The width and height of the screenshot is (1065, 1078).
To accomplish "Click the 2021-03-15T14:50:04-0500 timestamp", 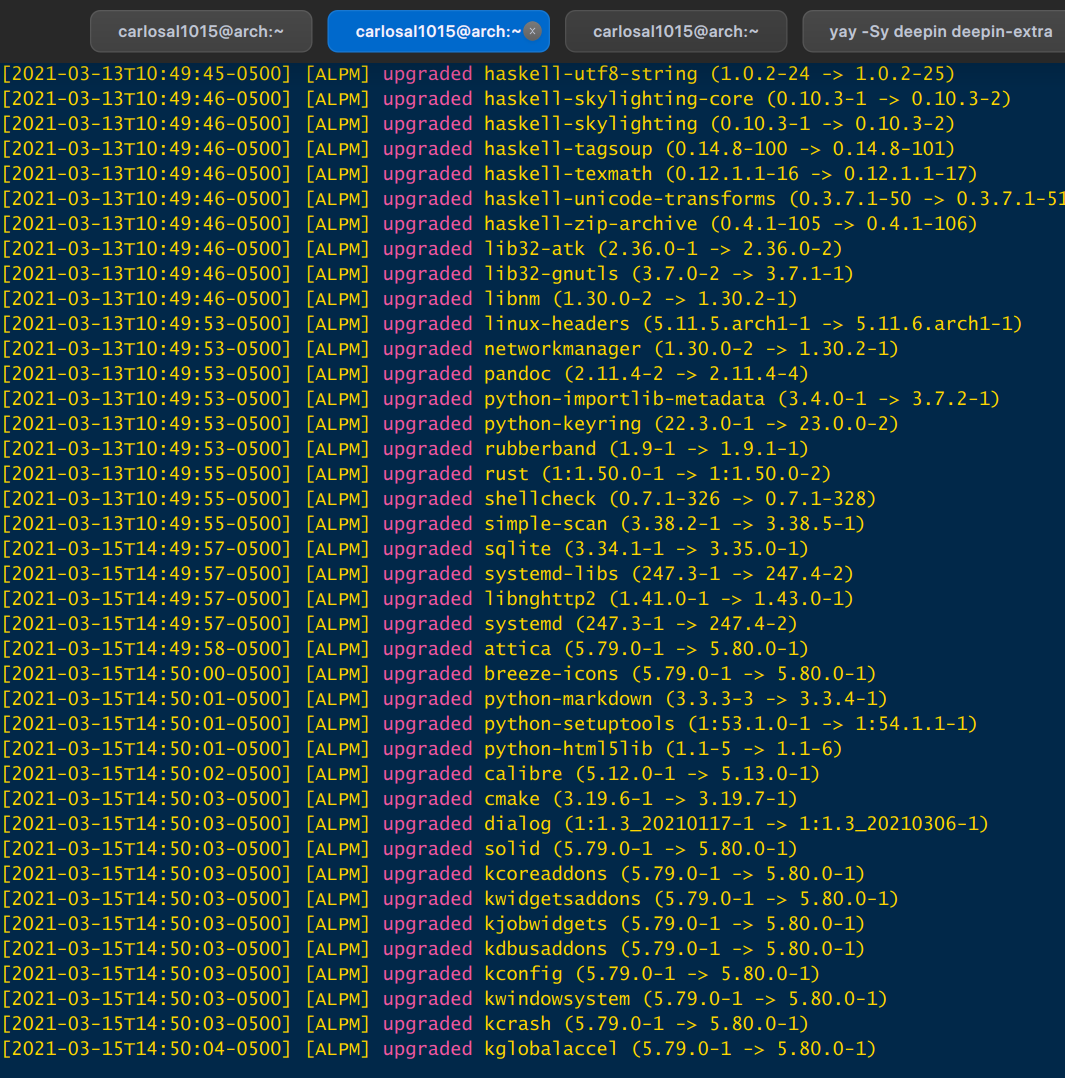I will pos(146,1049).
